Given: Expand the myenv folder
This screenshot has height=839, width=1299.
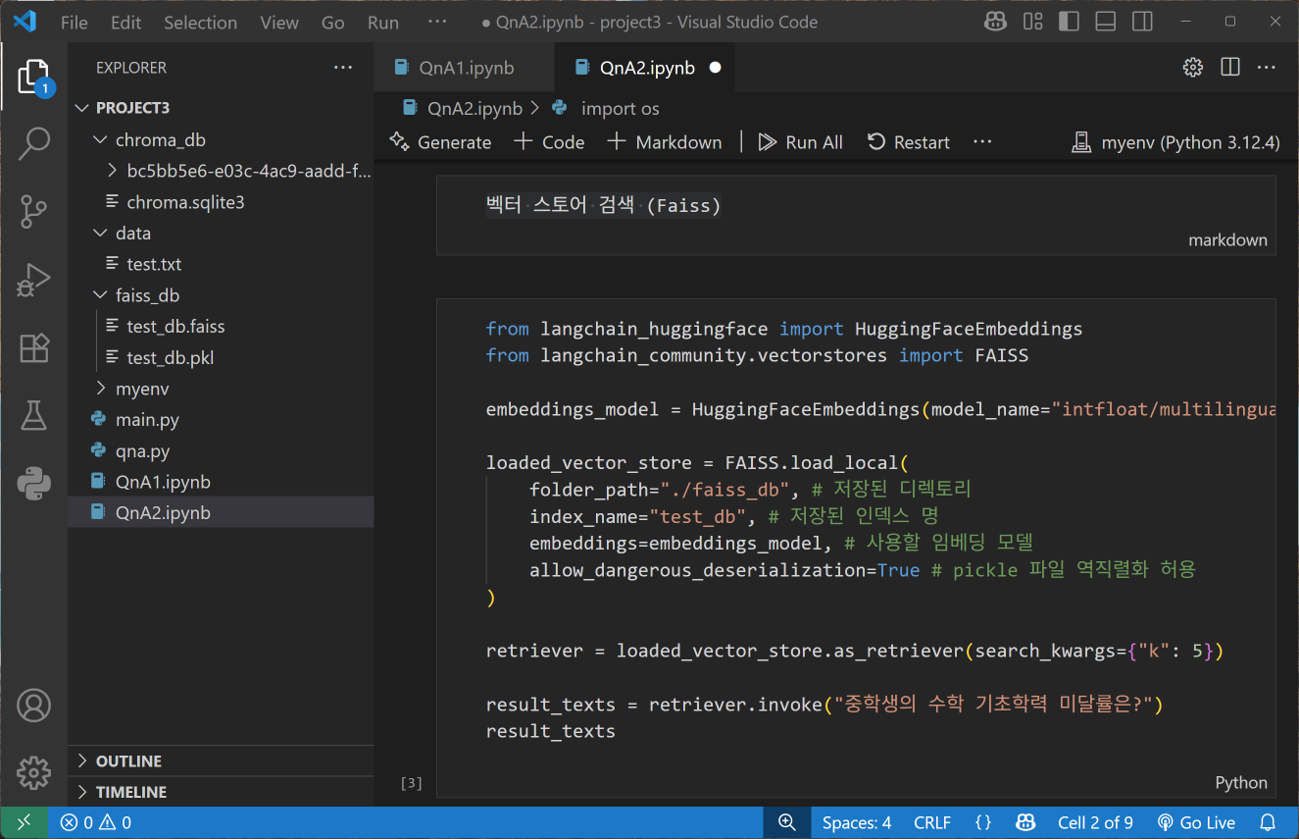Looking at the screenshot, I should click(221, 388).
